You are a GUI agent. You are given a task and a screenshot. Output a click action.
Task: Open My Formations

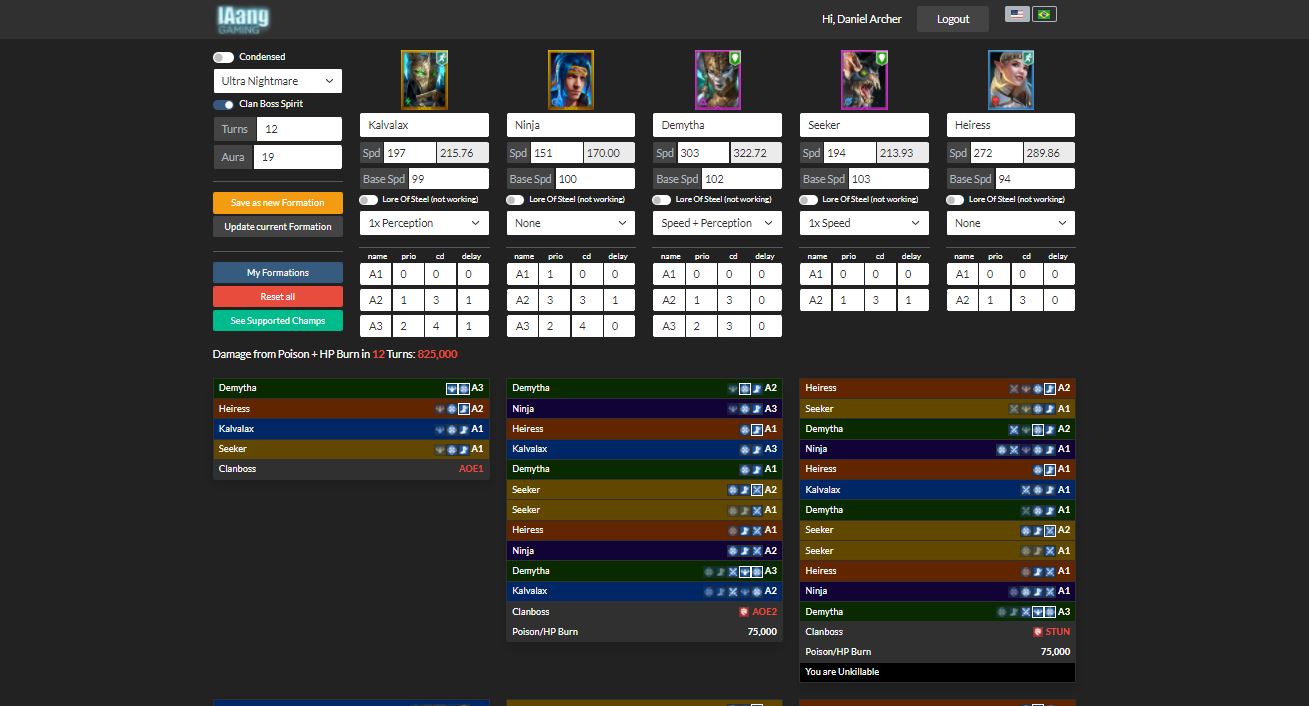click(x=278, y=273)
